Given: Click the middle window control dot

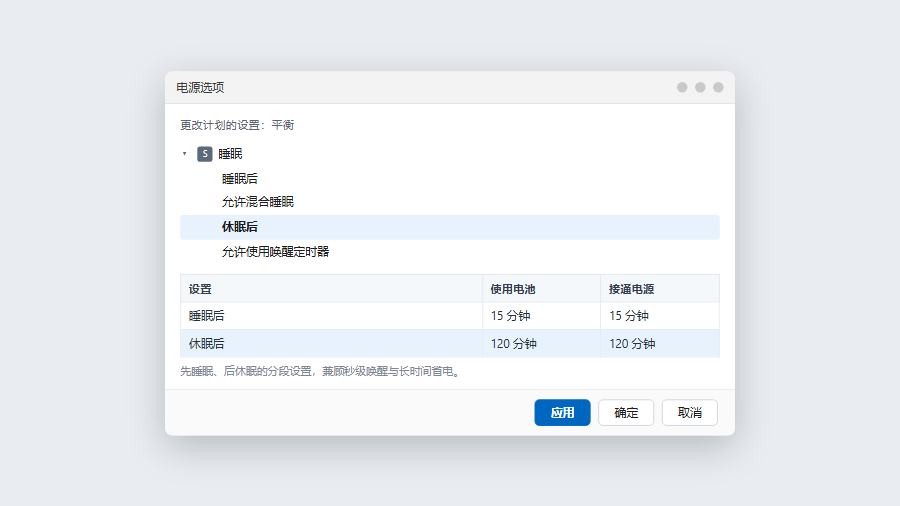Looking at the screenshot, I should 700,87.
